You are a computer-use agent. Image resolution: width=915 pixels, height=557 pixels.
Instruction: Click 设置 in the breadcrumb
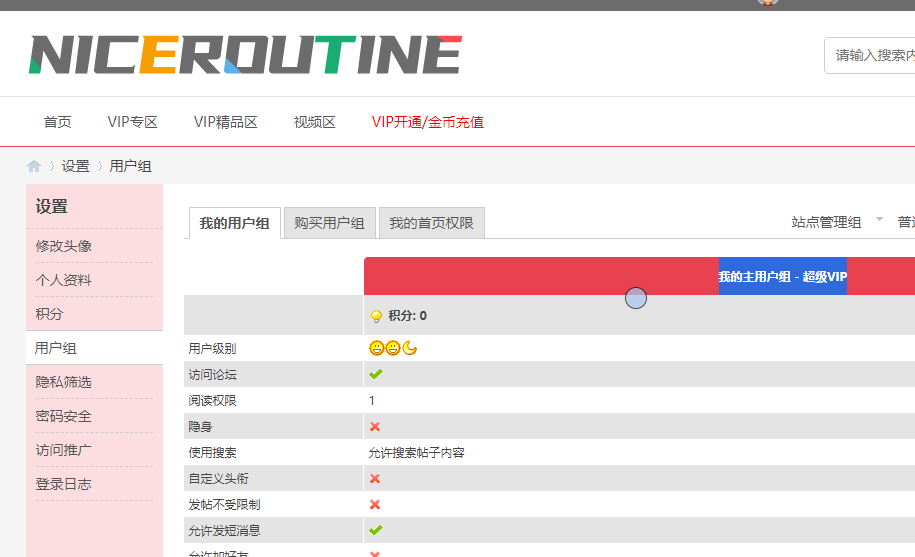pyautogui.click(x=76, y=166)
